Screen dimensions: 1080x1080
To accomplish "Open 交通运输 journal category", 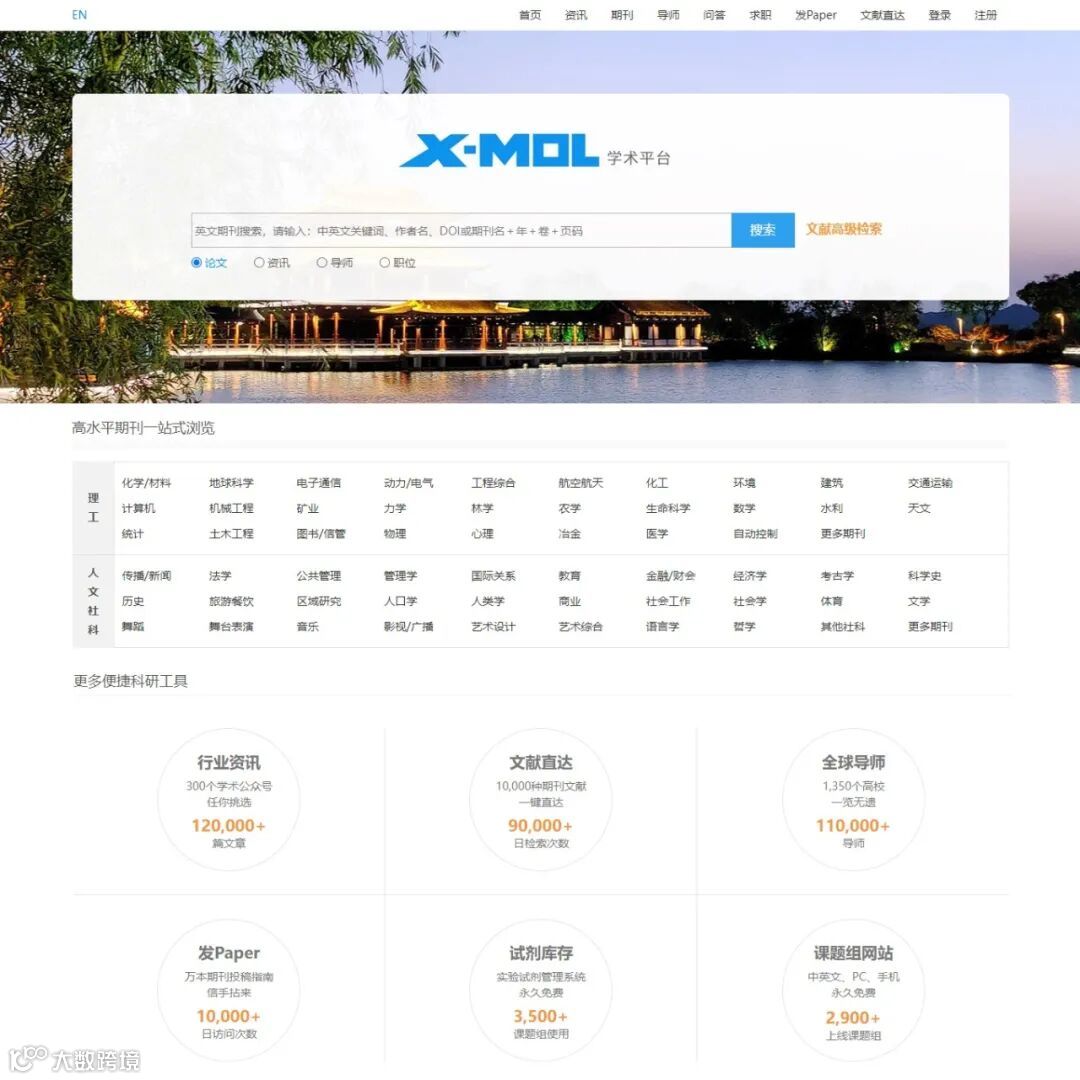I will (931, 483).
